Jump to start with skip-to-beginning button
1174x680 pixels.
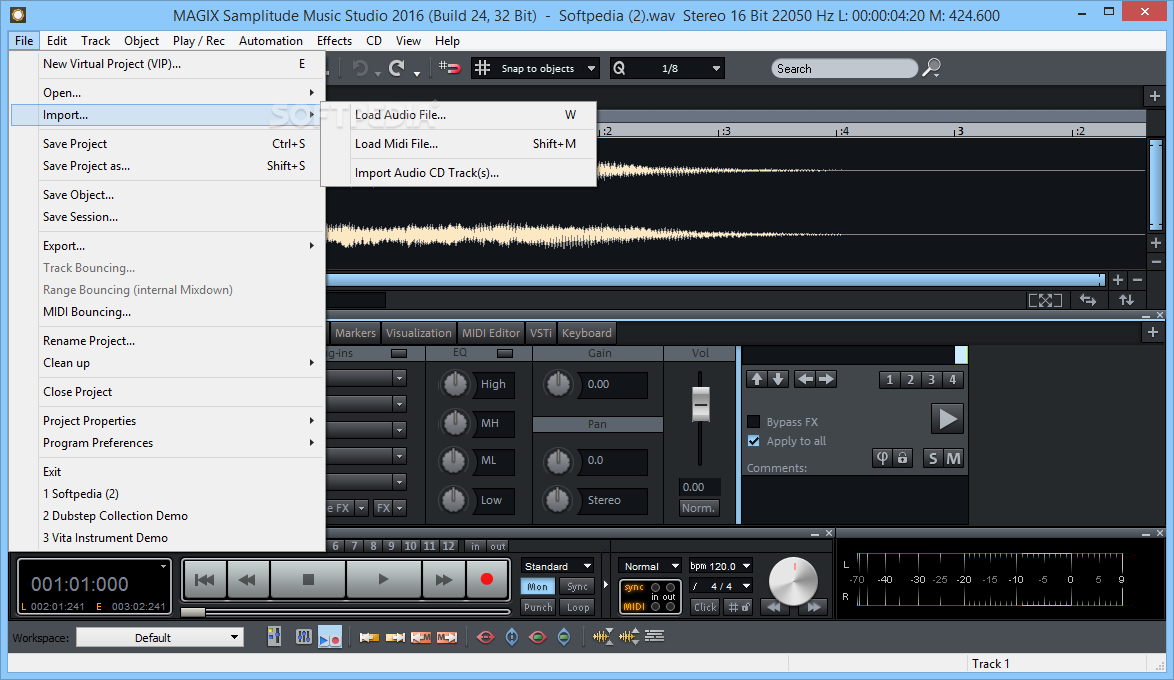click(x=204, y=579)
